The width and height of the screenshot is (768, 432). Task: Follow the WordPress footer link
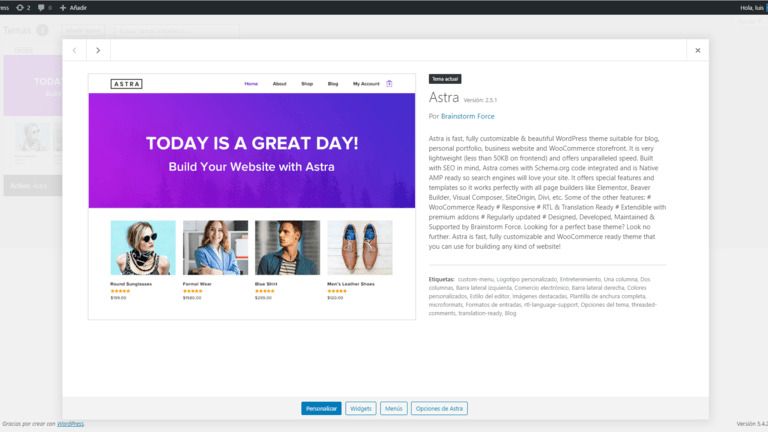coord(70,424)
